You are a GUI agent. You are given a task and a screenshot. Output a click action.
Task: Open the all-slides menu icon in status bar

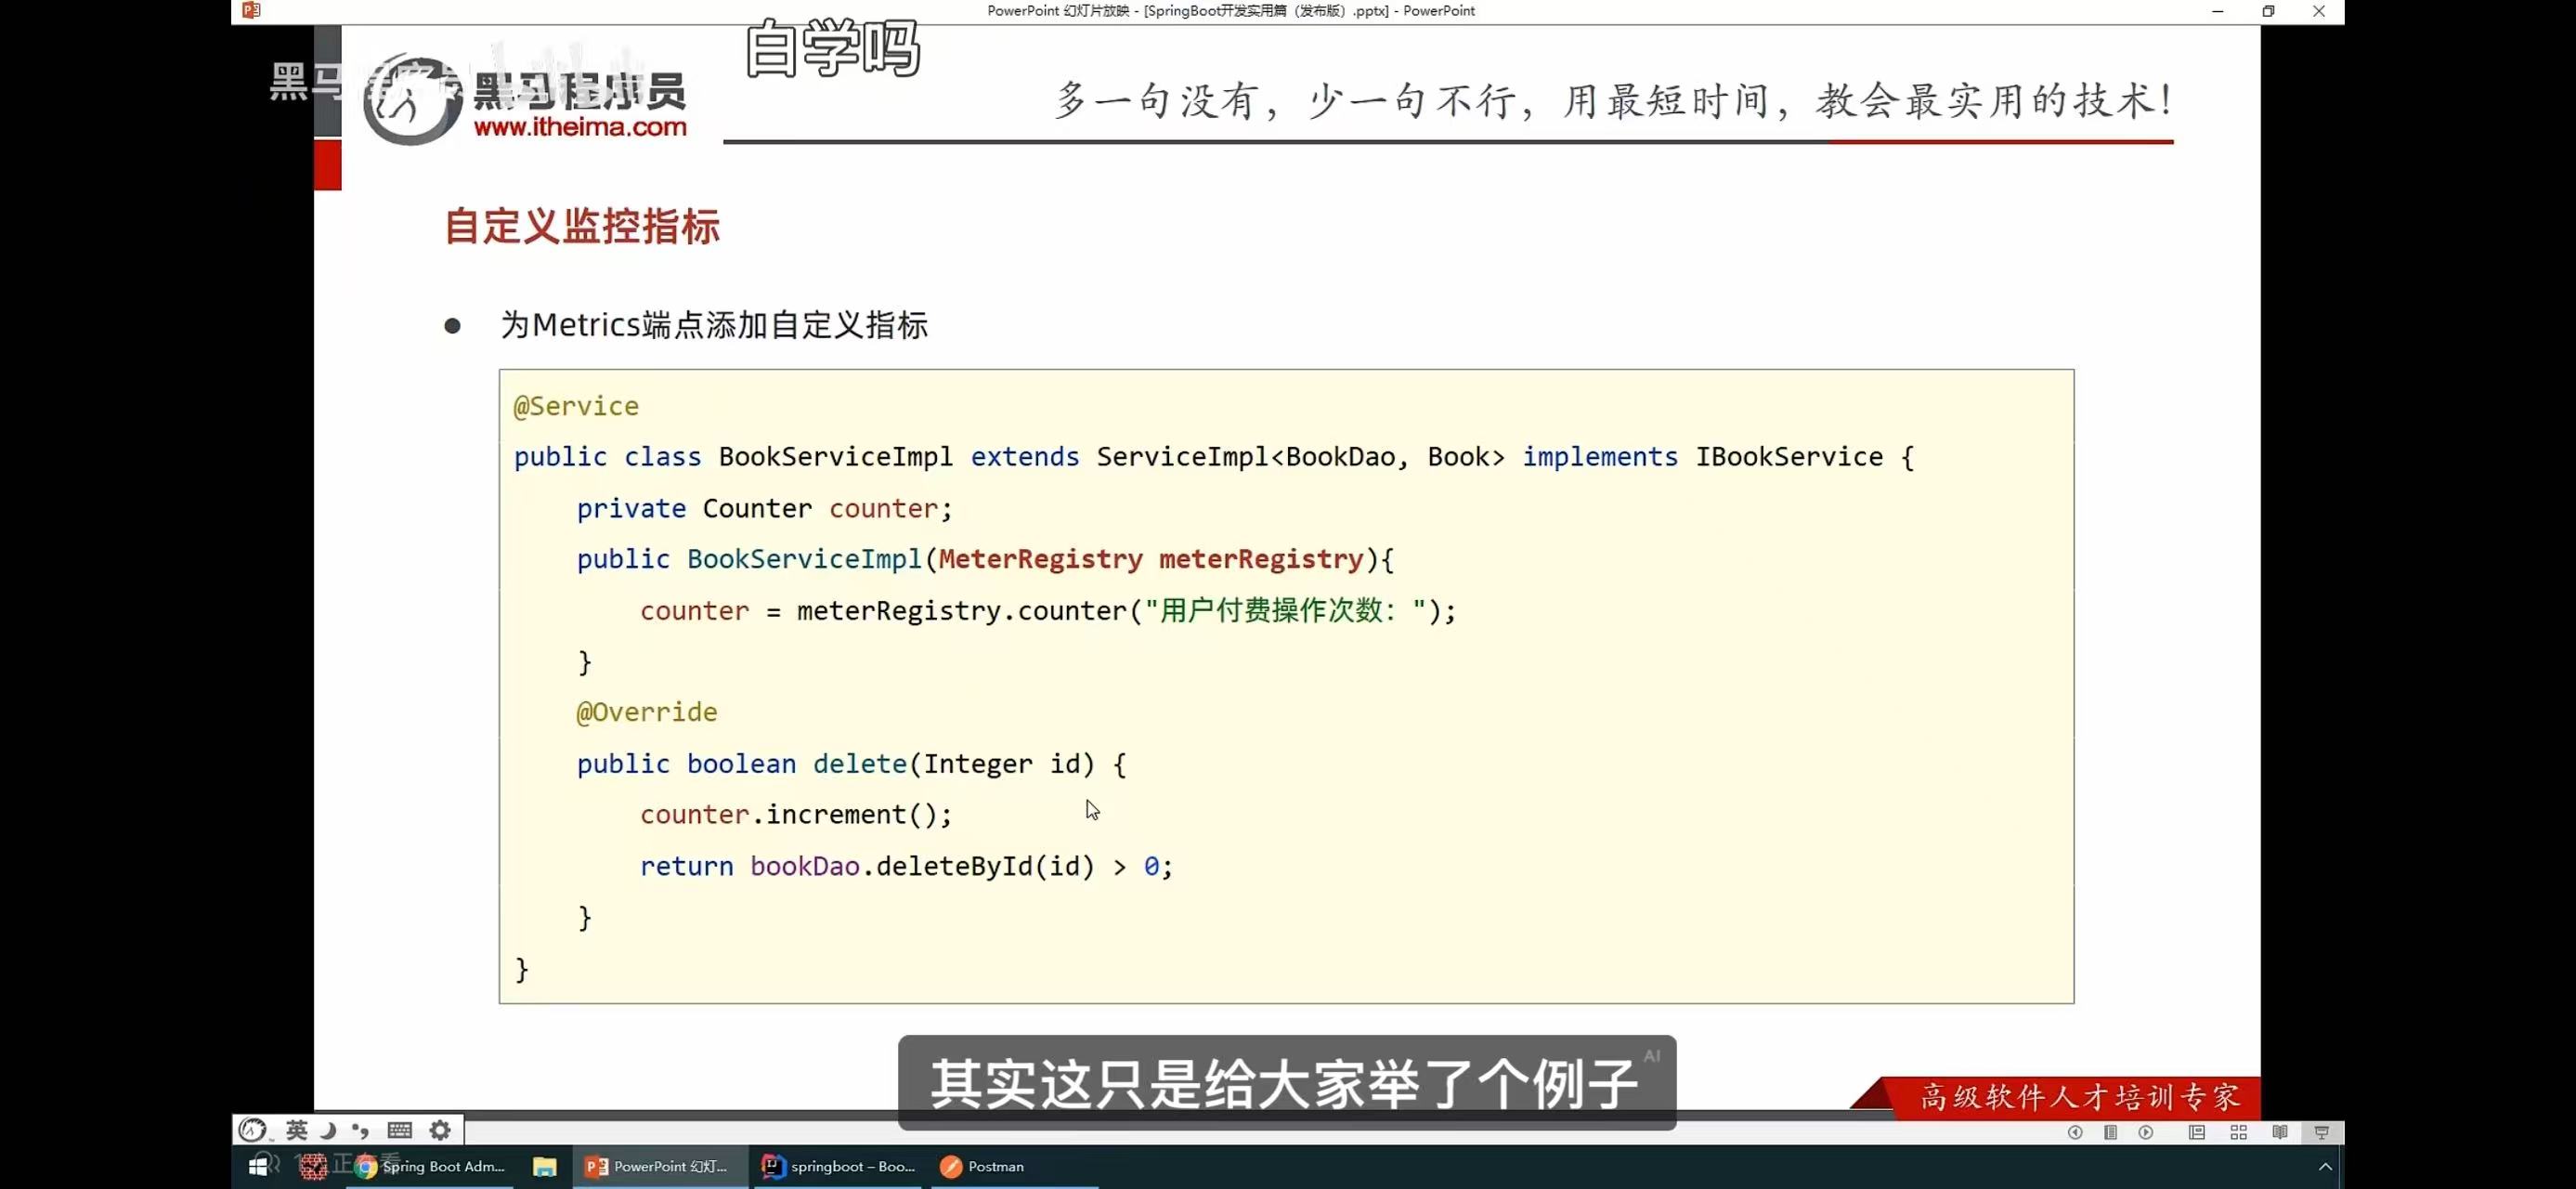(2110, 1132)
